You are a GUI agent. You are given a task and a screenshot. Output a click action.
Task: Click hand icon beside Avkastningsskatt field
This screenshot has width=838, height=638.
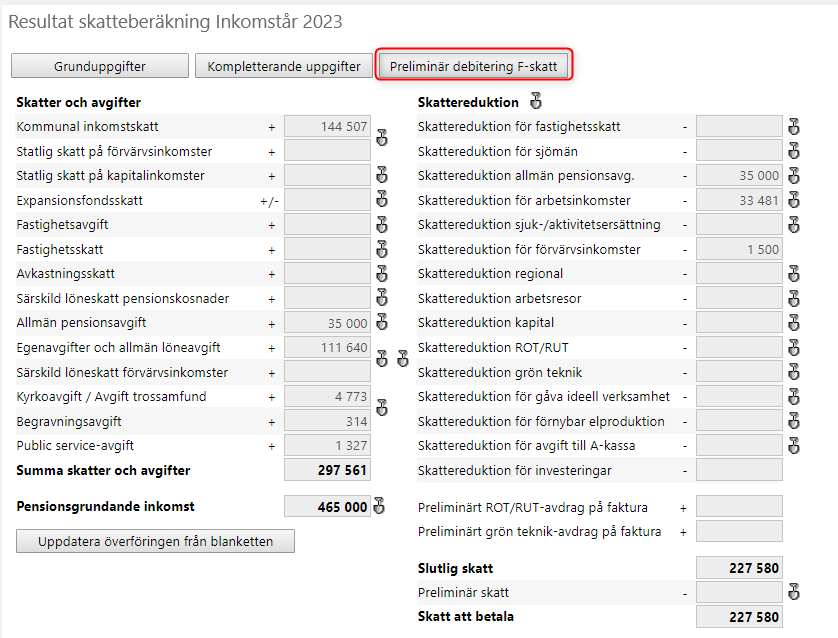point(382,274)
